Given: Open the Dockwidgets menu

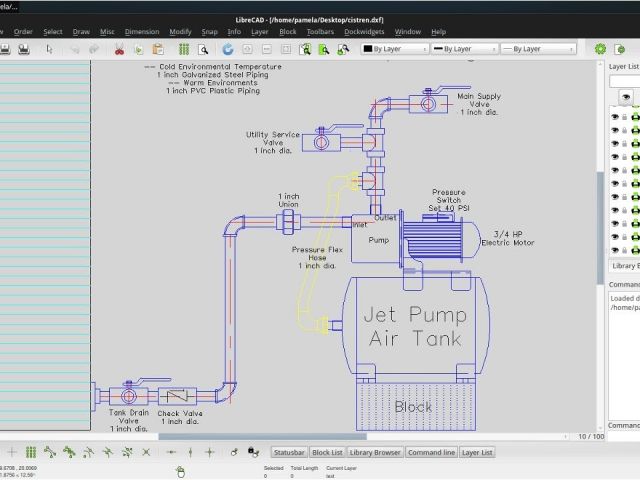Looking at the screenshot, I should (x=365, y=31).
